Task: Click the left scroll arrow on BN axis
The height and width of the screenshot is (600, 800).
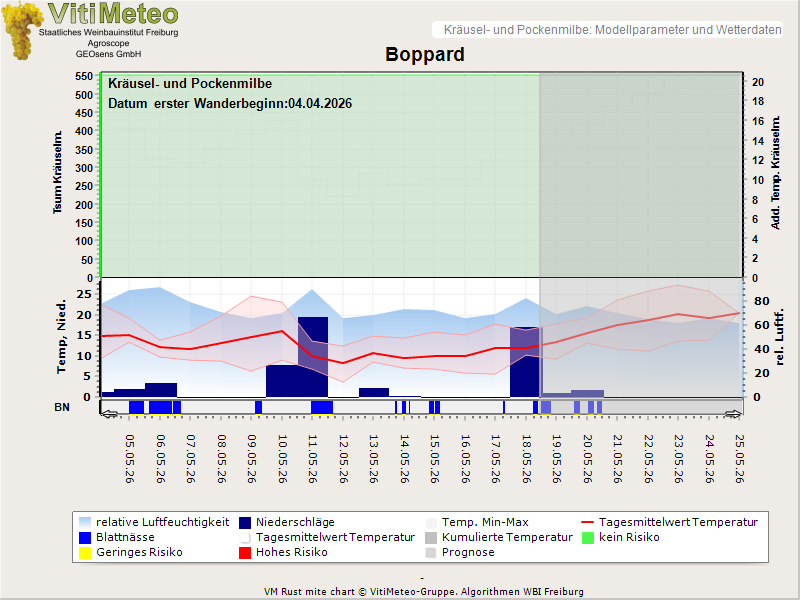Action: (110, 414)
